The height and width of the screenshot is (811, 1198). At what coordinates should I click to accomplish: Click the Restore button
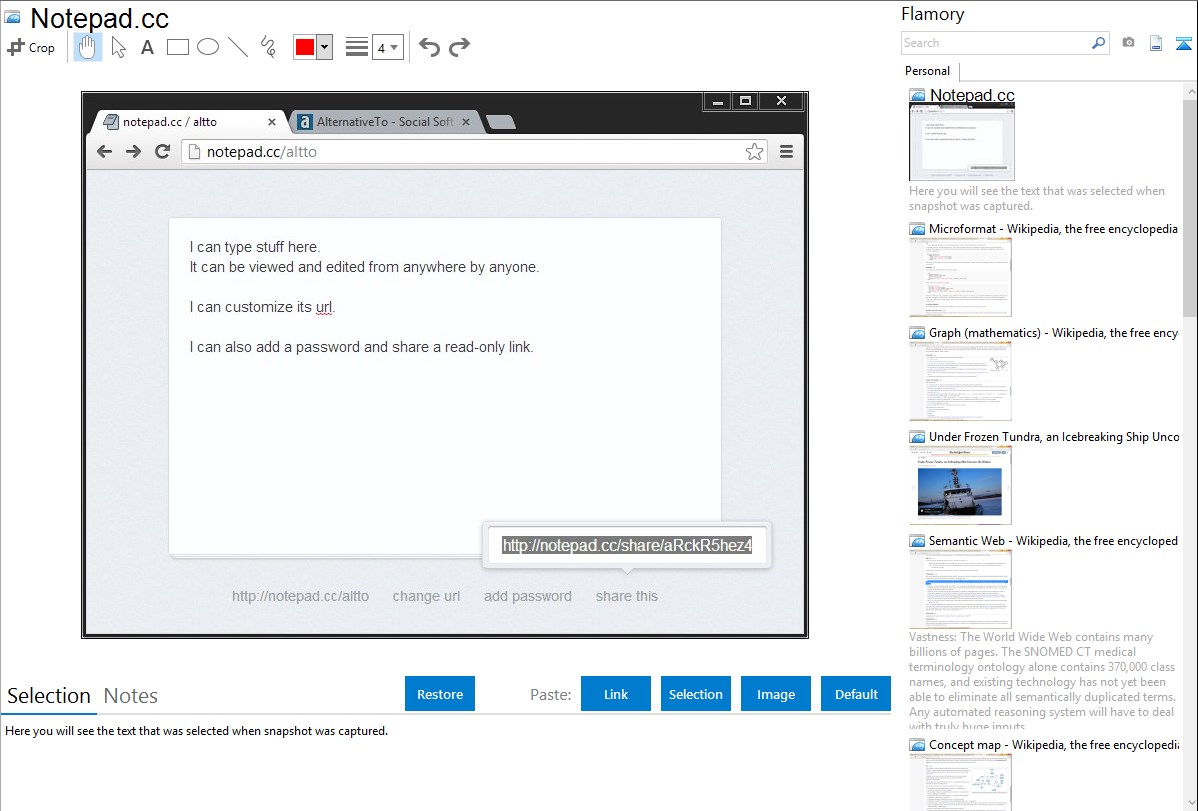click(x=440, y=694)
